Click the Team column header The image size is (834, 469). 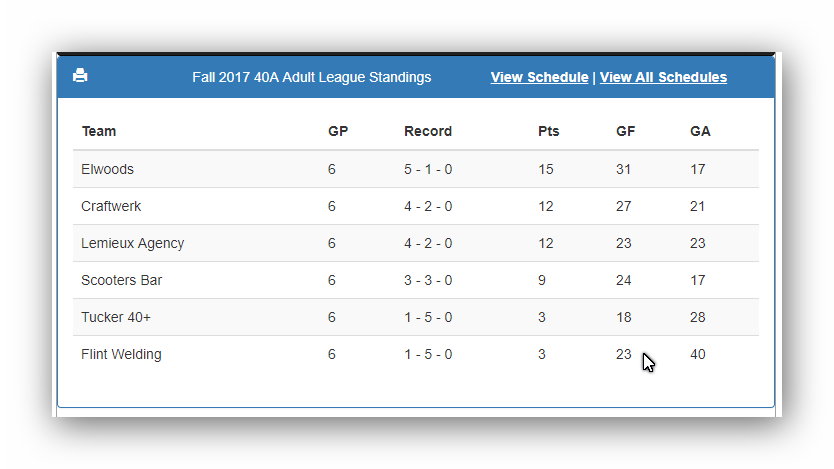click(99, 131)
